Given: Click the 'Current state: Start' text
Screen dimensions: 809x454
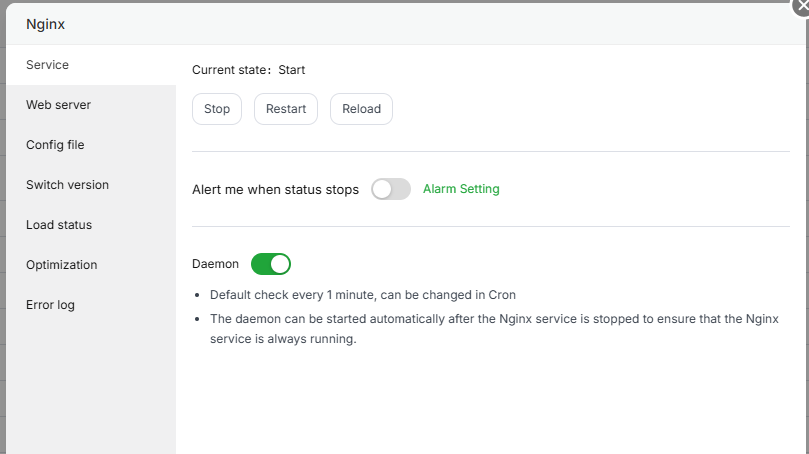Looking at the screenshot, I should click(249, 70).
